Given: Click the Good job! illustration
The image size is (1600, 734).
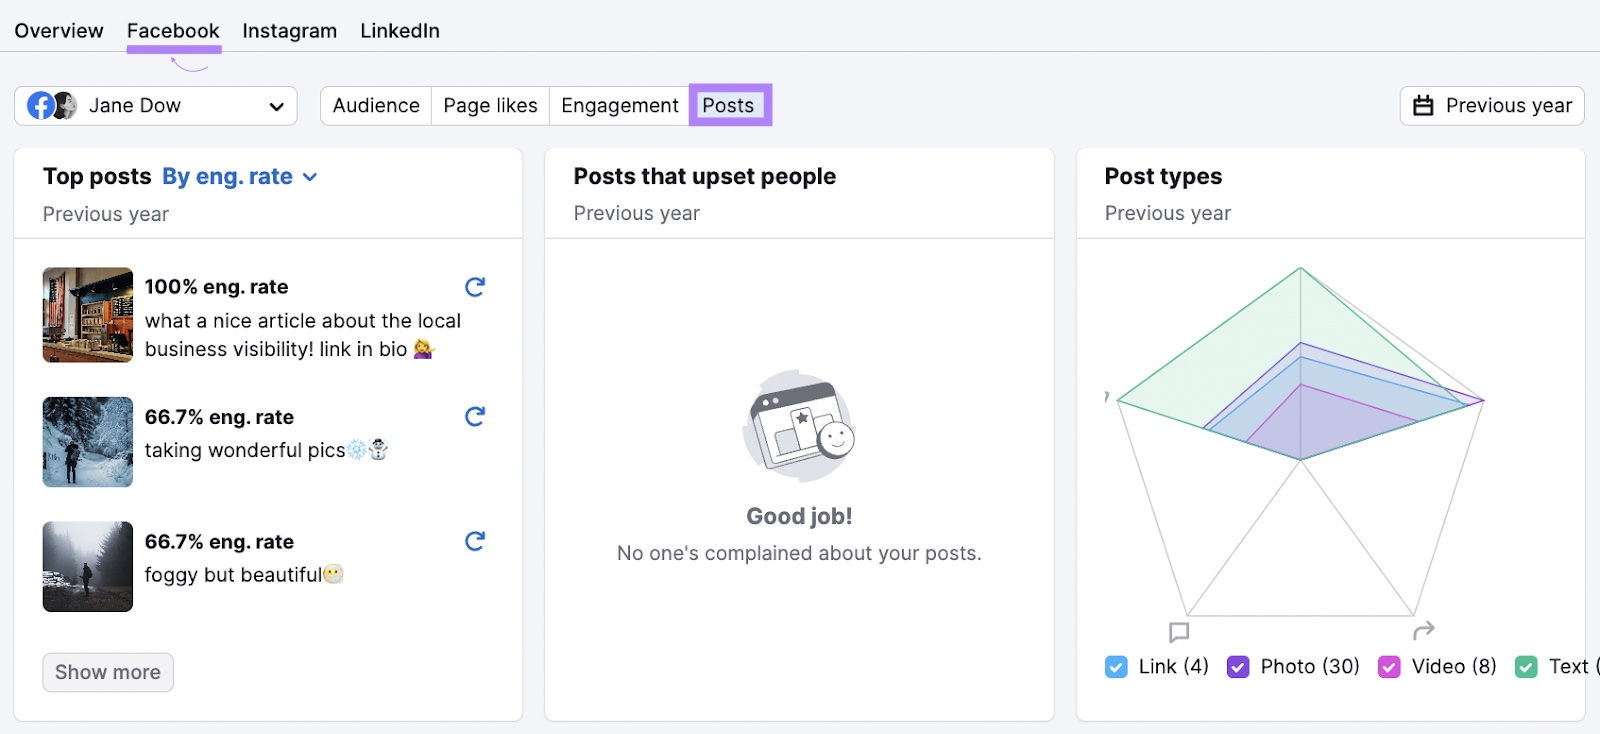Looking at the screenshot, I should tap(799, 426).
